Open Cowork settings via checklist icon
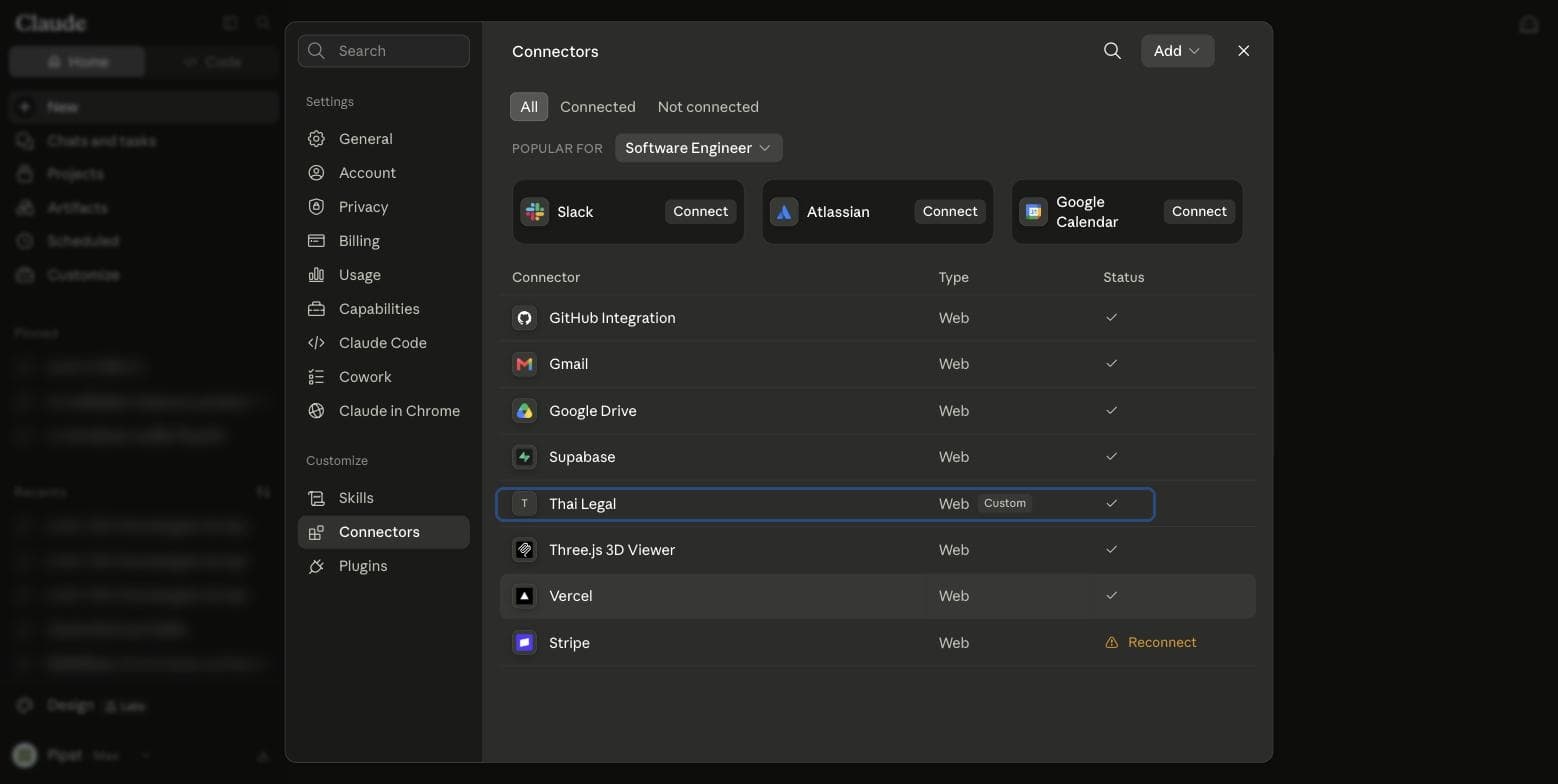This screenshot has width=1558, height=784. click(316, 377)
